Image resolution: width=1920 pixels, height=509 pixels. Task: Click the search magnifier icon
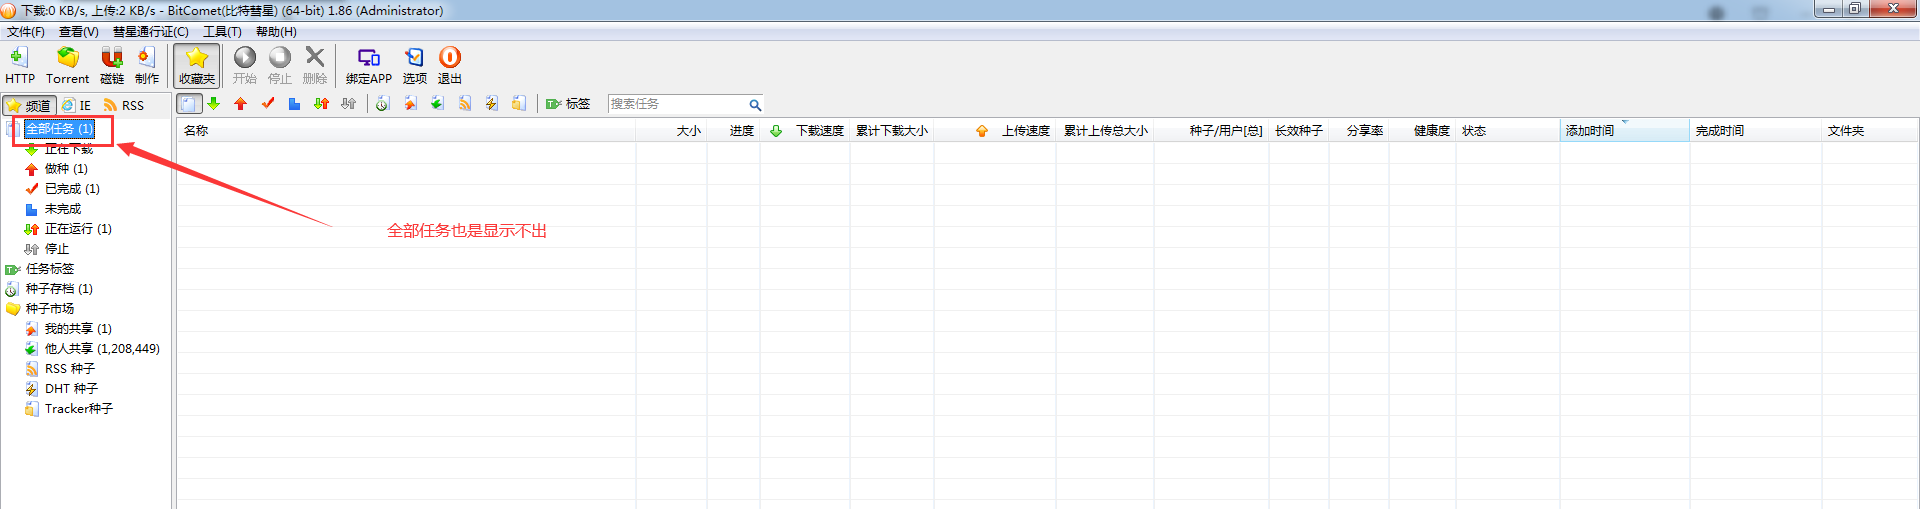755,104
